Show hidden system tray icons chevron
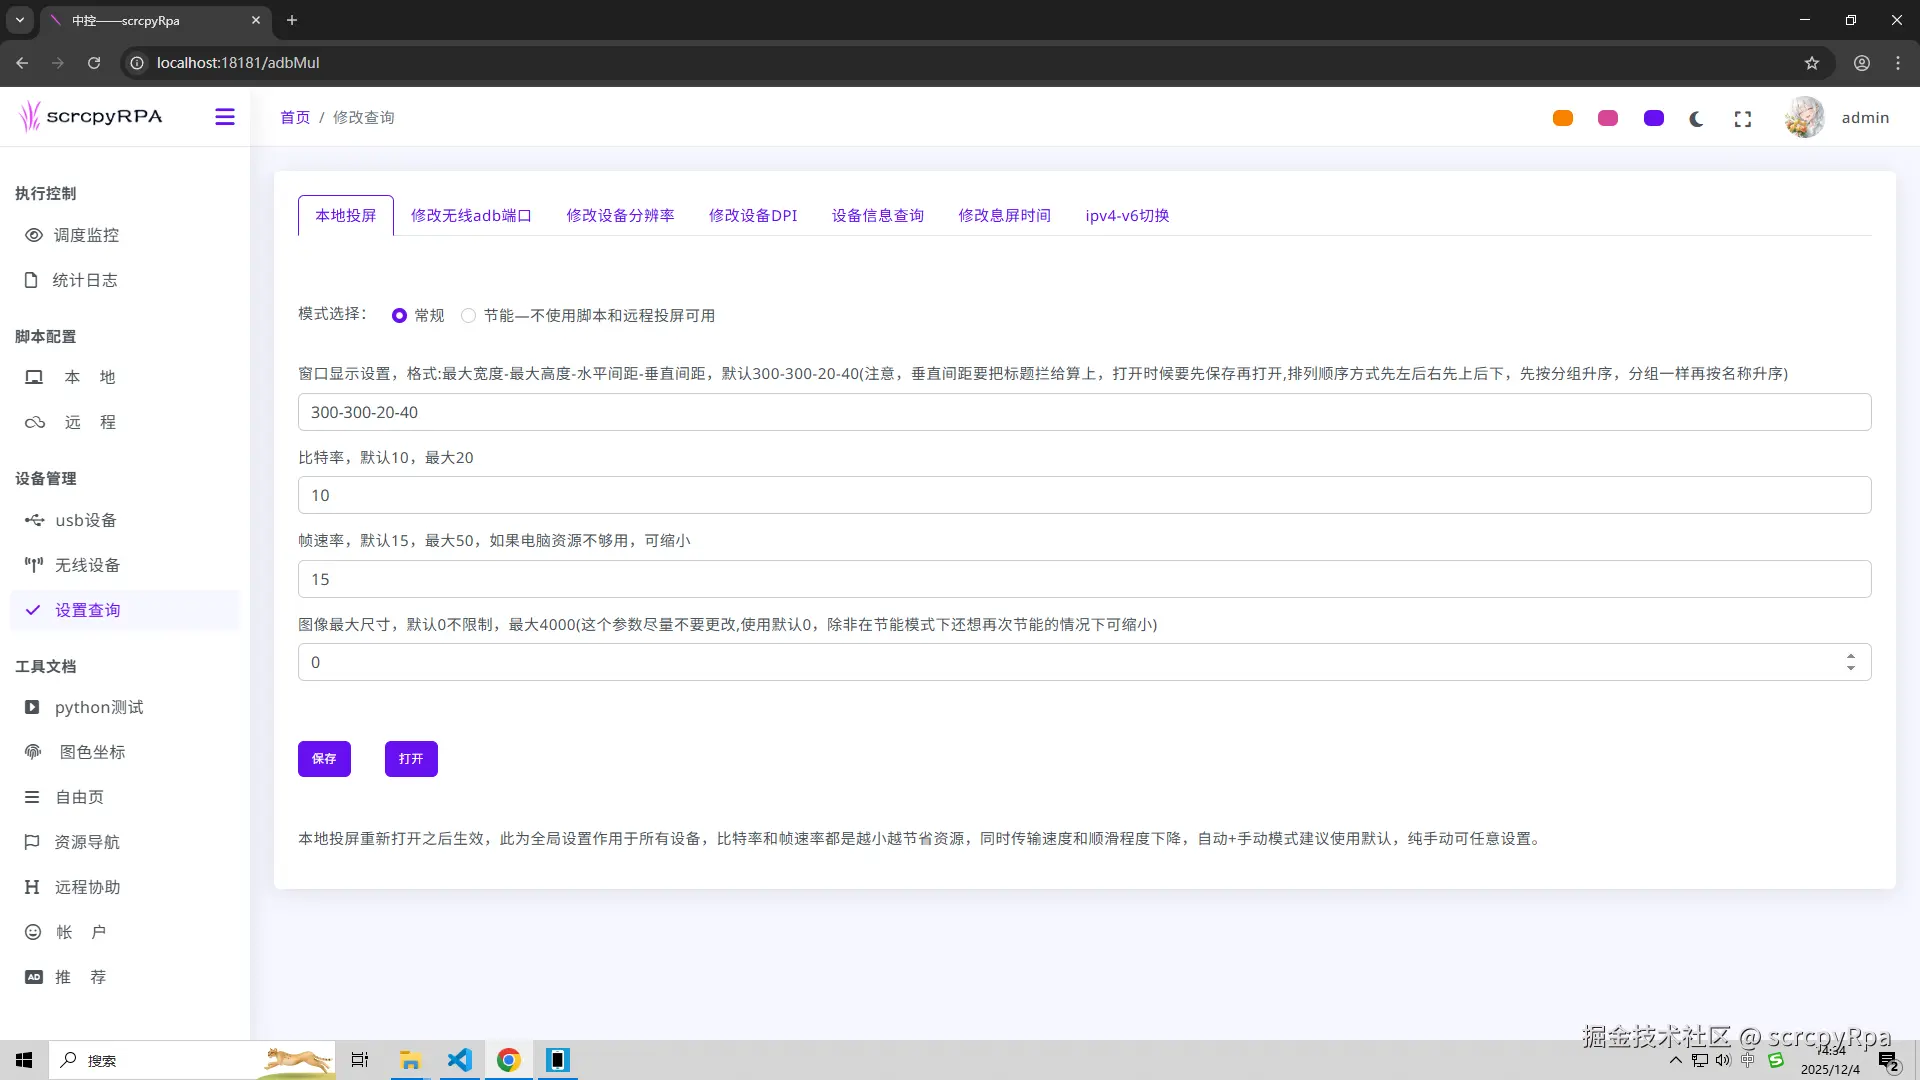Image resolution: width=1920 pixels, height=1080 pixels. pos(1676,1060)
